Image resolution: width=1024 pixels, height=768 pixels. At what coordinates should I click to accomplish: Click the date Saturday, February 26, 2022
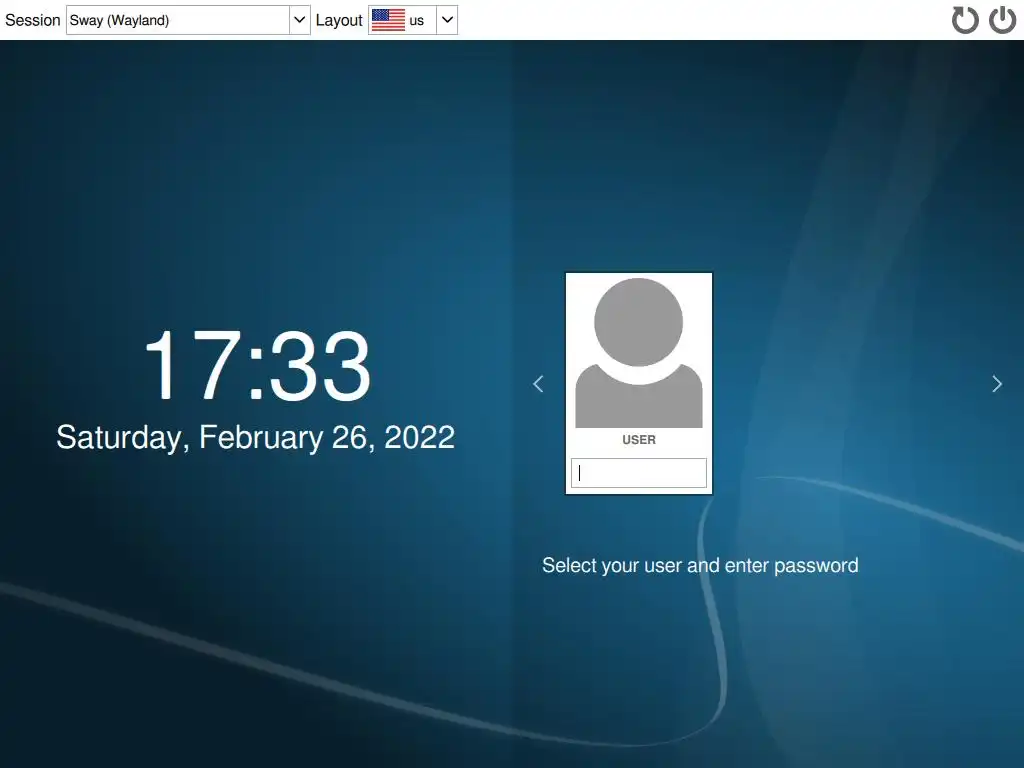point(255,437)
